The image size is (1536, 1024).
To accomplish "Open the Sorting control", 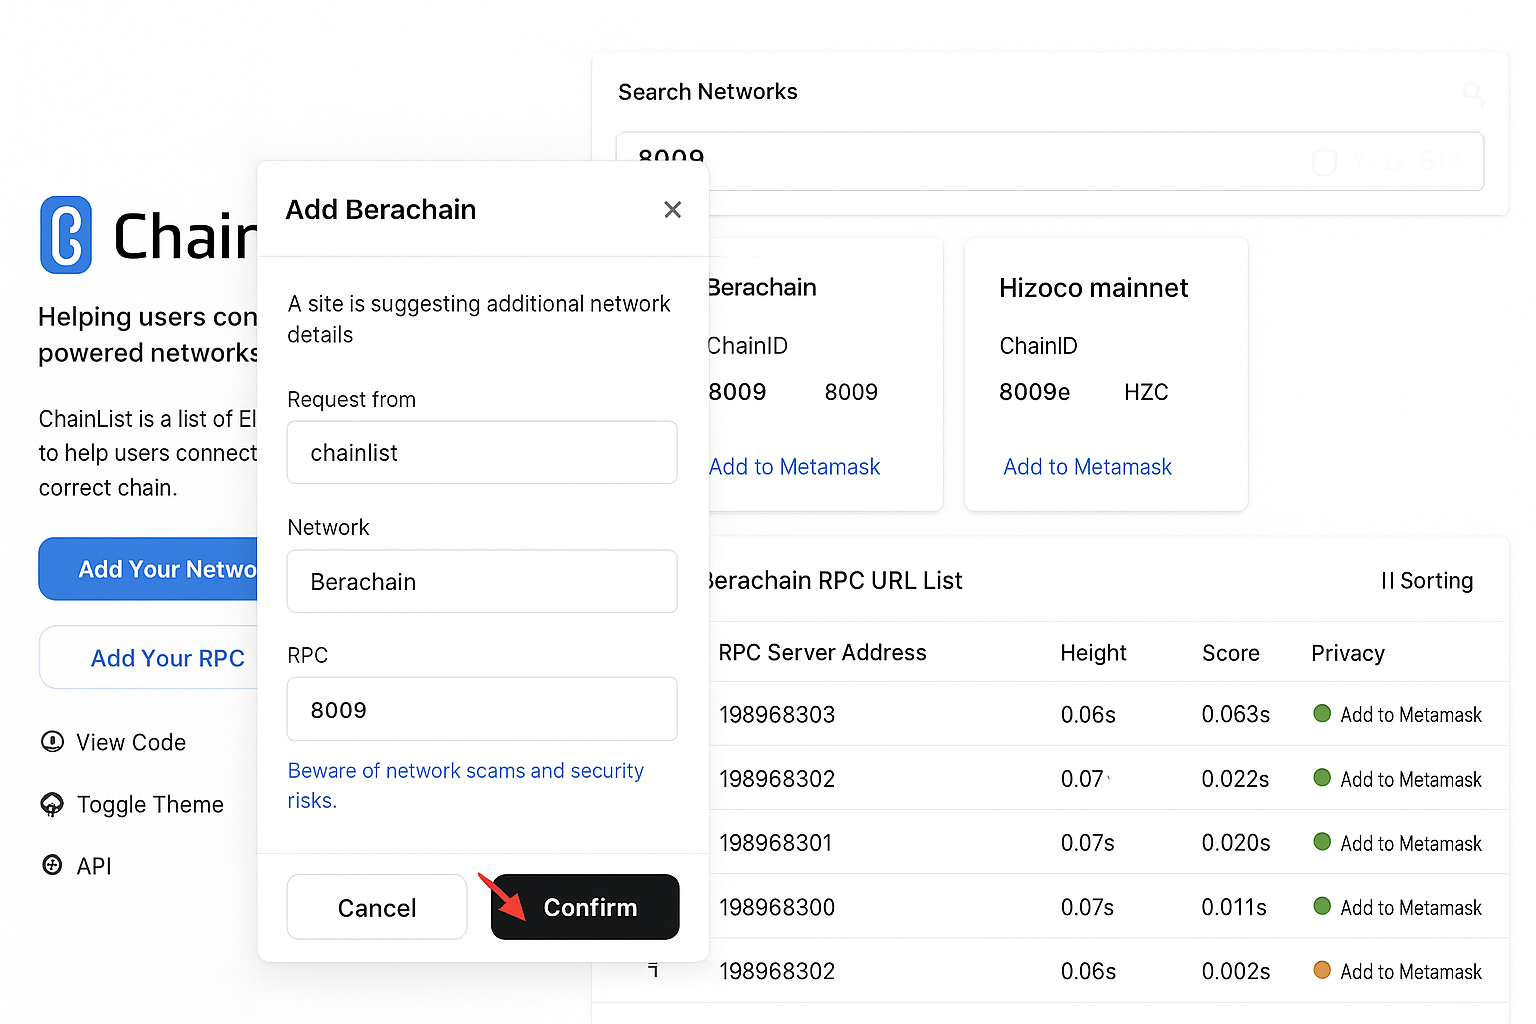I will click(1427, 581).
